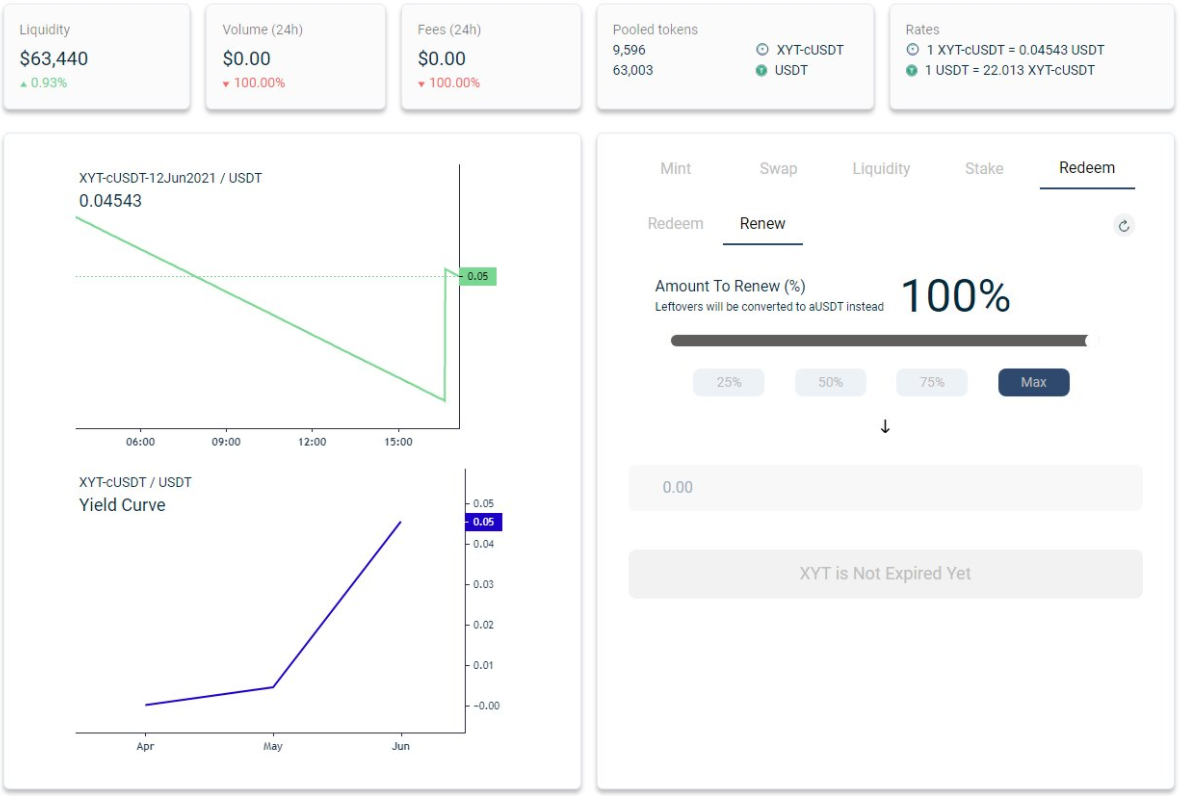Go to the Stake tab
The width and height of the screenshot is (1180, 796).
pyautogui.click(x=984, y=168)
